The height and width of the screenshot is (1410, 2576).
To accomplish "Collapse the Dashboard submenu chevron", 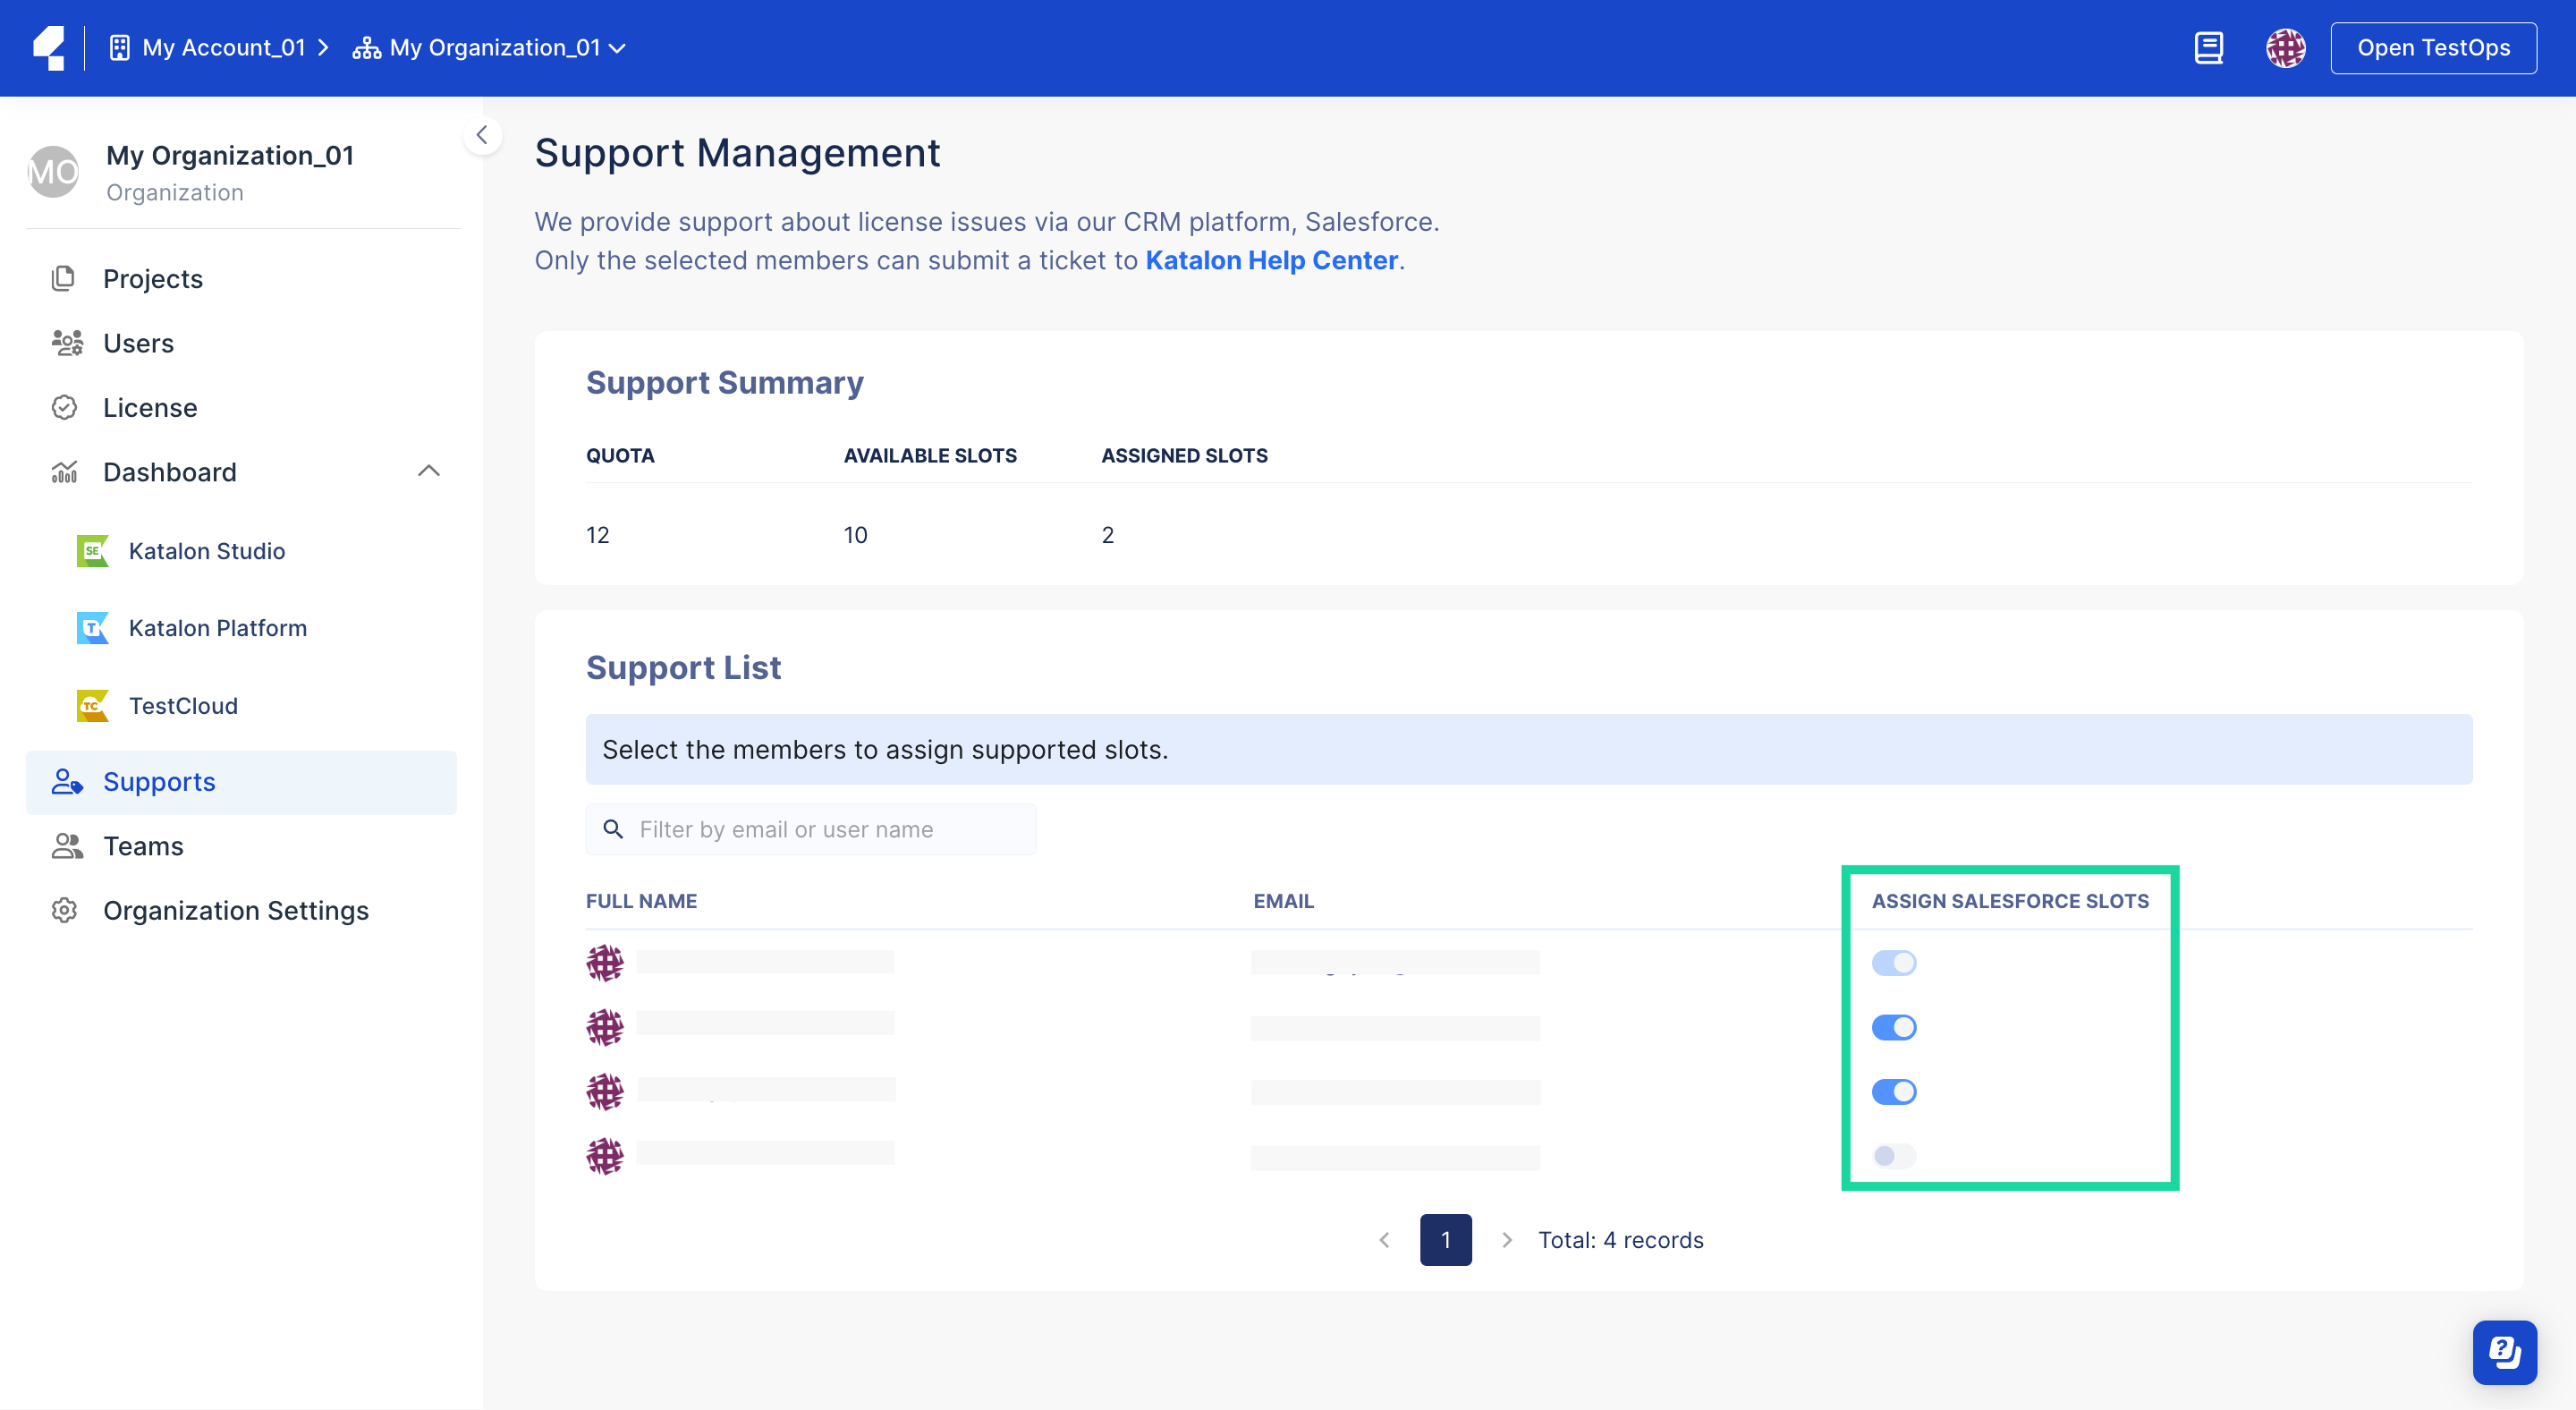I will pyautogui.click(x=429, y=471).
